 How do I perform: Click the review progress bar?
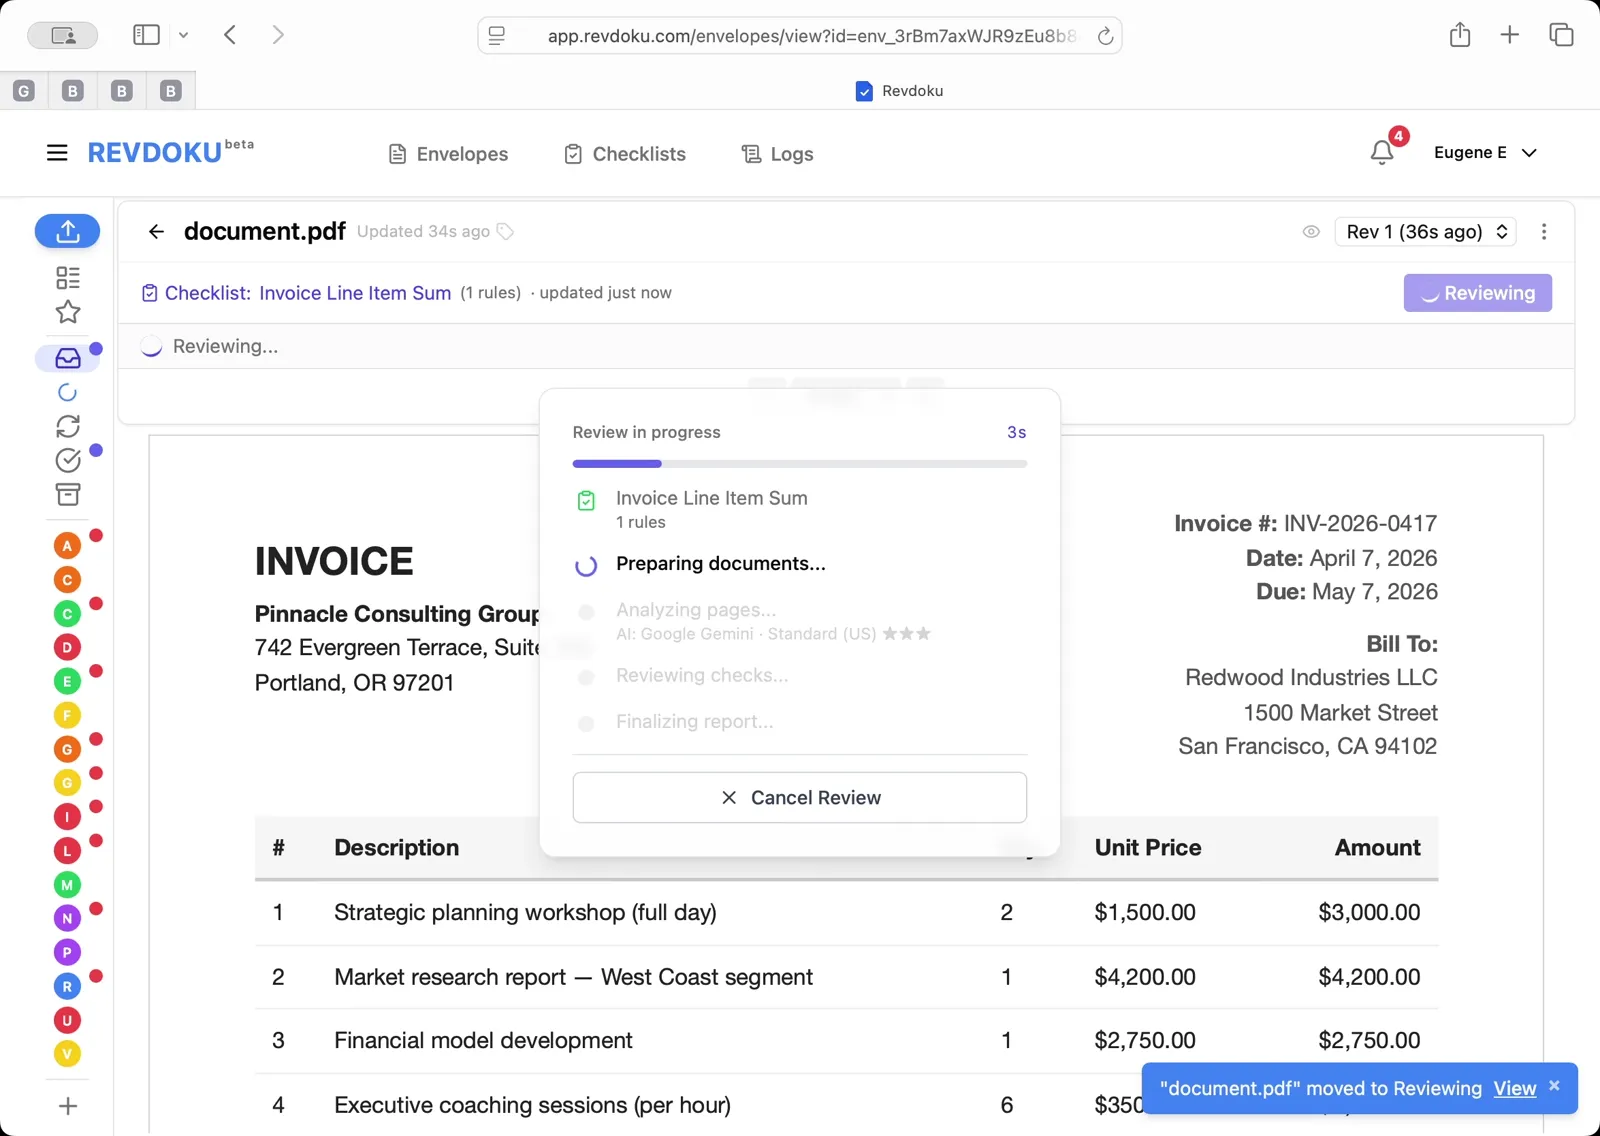(799, 463)
